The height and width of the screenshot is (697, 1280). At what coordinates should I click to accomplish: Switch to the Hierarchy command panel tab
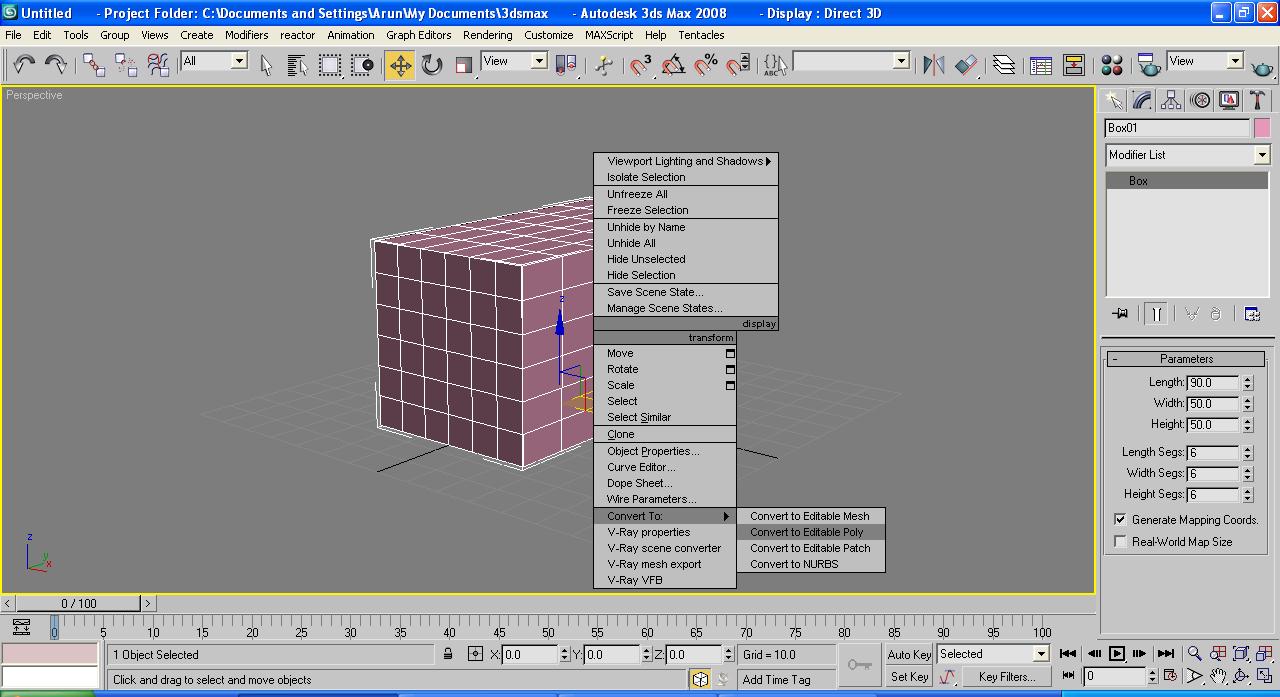[1171, 100]
